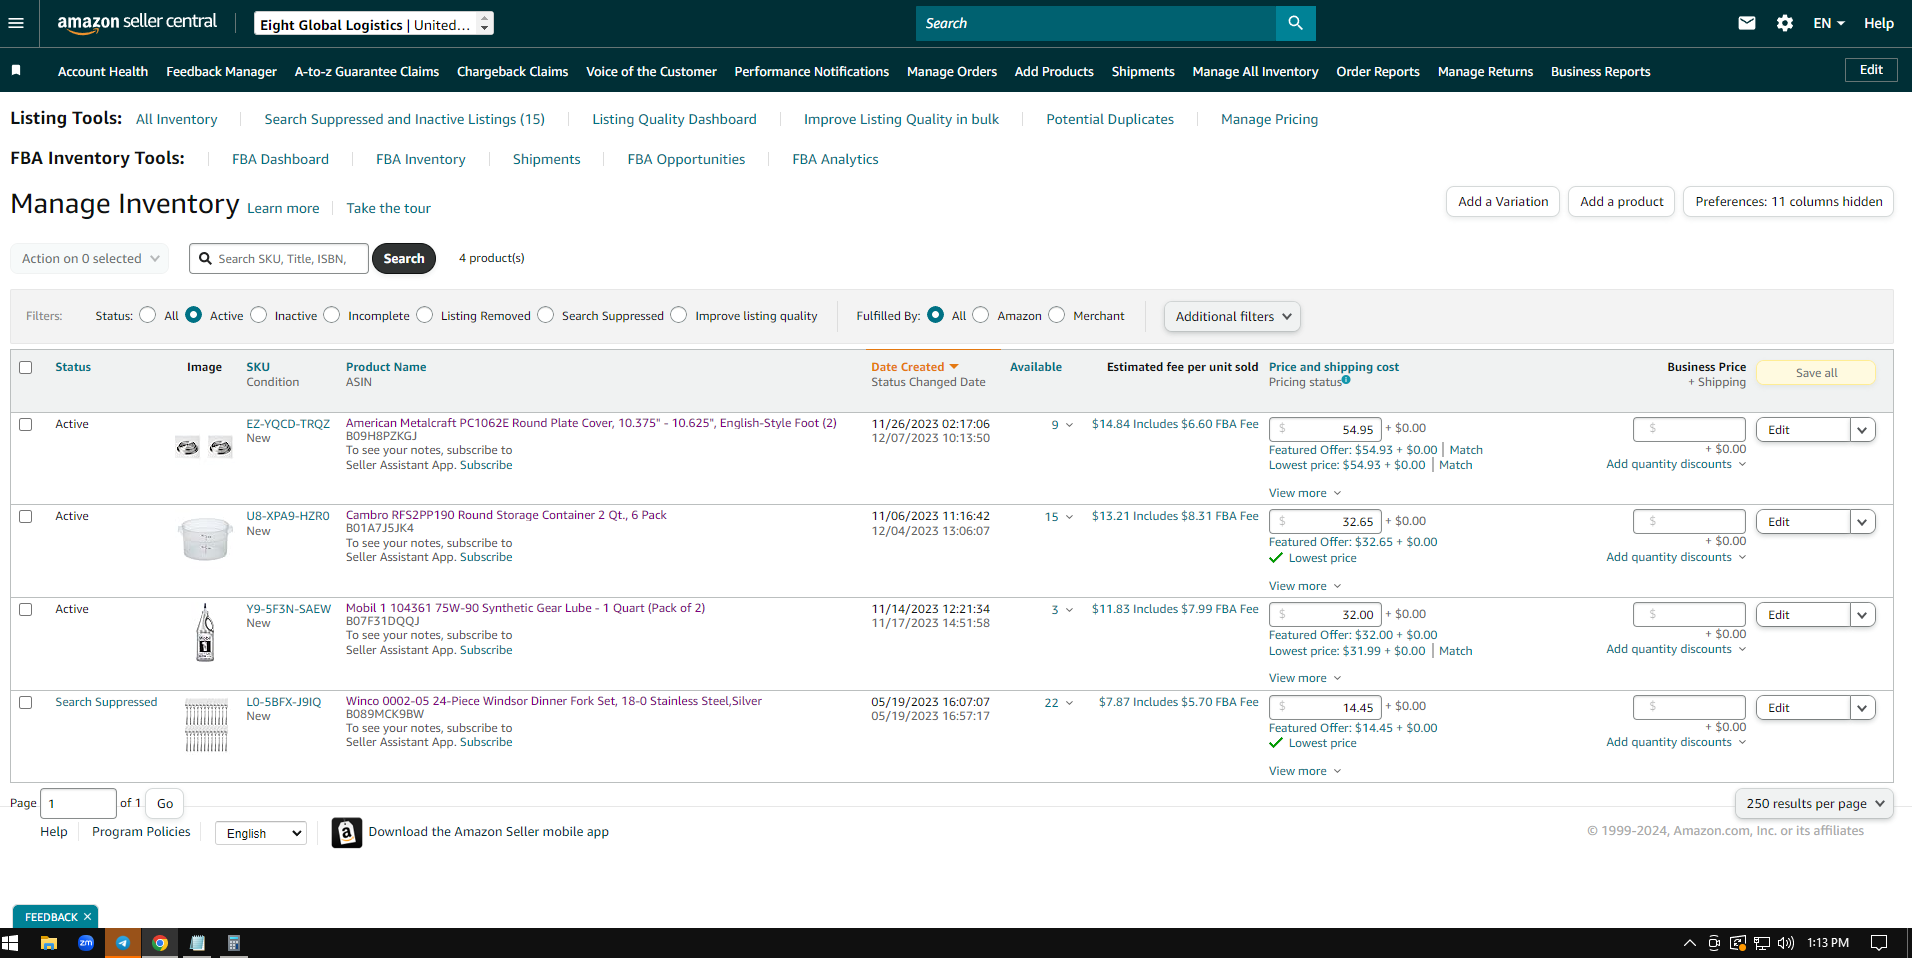Open the Cambro storage container thumbnail
The image size is (1912, 958).
click(x=205, y=538)
